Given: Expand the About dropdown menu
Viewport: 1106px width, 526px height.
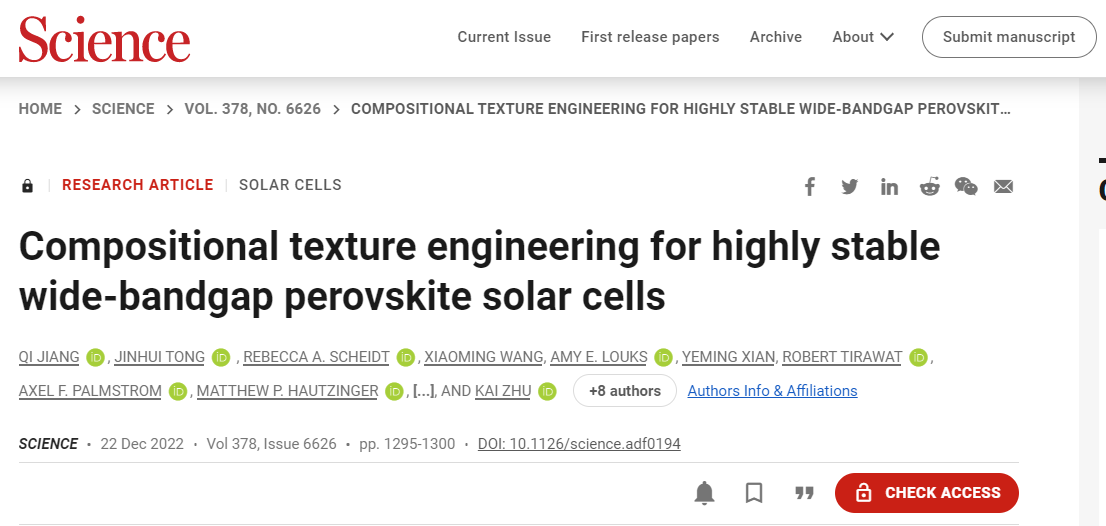Looking at the screenshot, I should [863, 37].
